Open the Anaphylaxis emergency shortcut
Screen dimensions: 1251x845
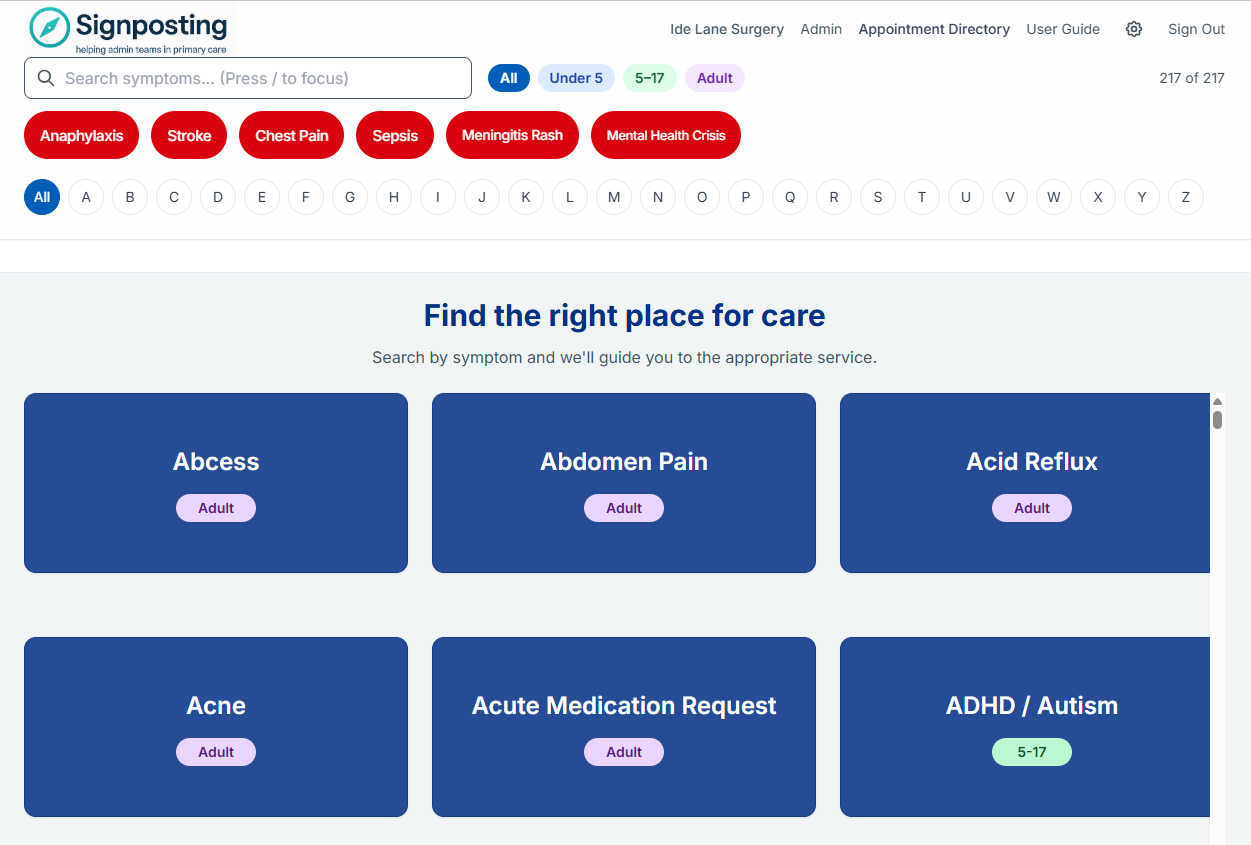pyautogui.click(x=81, y=134)
